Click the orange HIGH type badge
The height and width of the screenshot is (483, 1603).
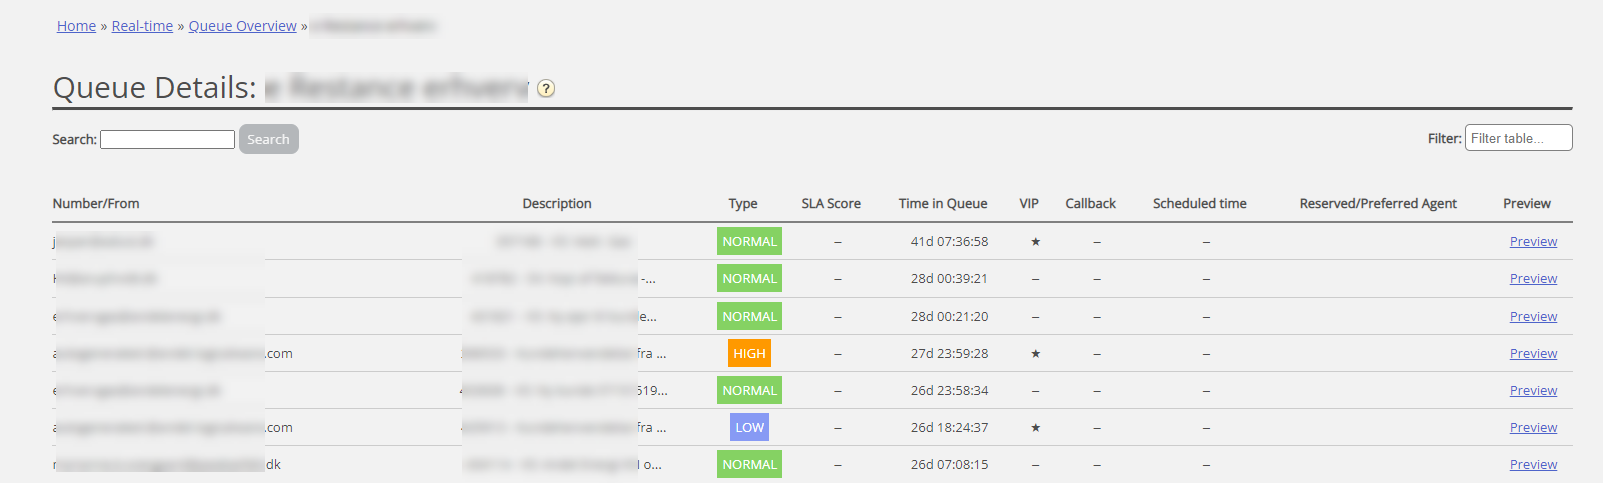point(749,354)
